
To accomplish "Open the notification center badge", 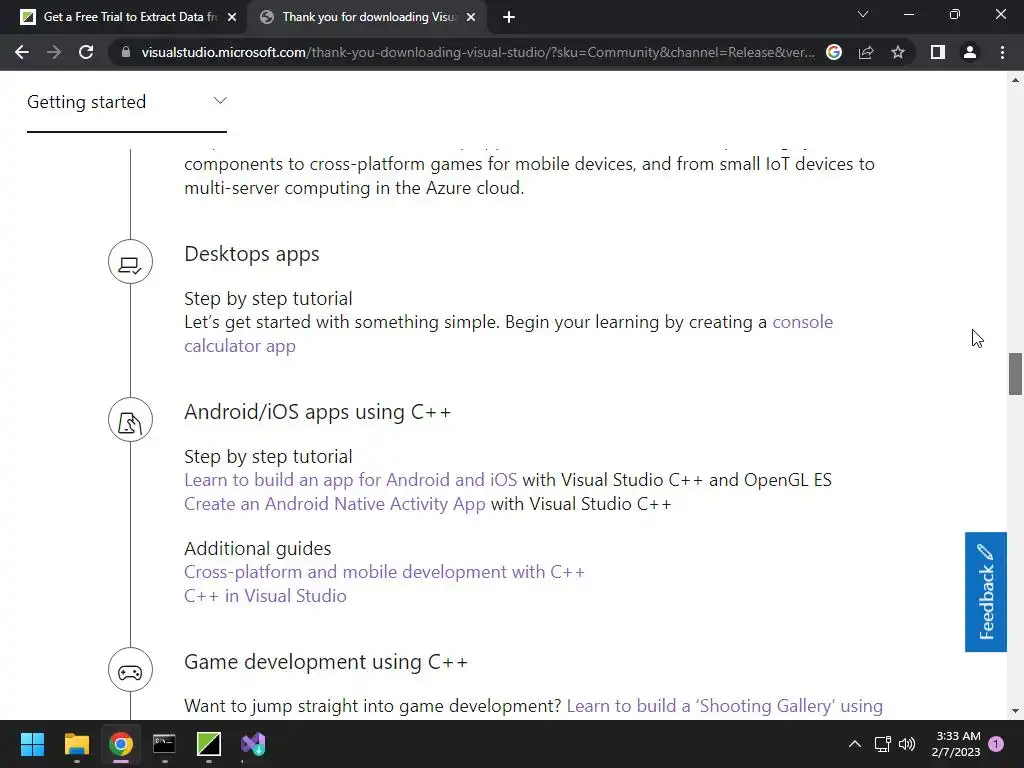I will pos(996,744).
